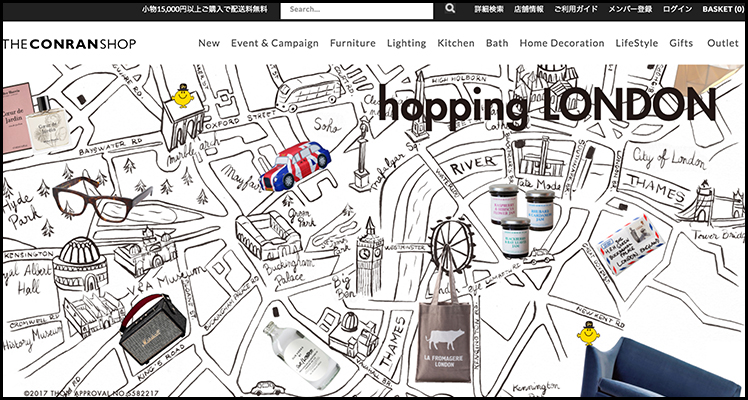Click the ログイン login link
This screenshot has height=400, width=748.
click(x=677, y=9)
